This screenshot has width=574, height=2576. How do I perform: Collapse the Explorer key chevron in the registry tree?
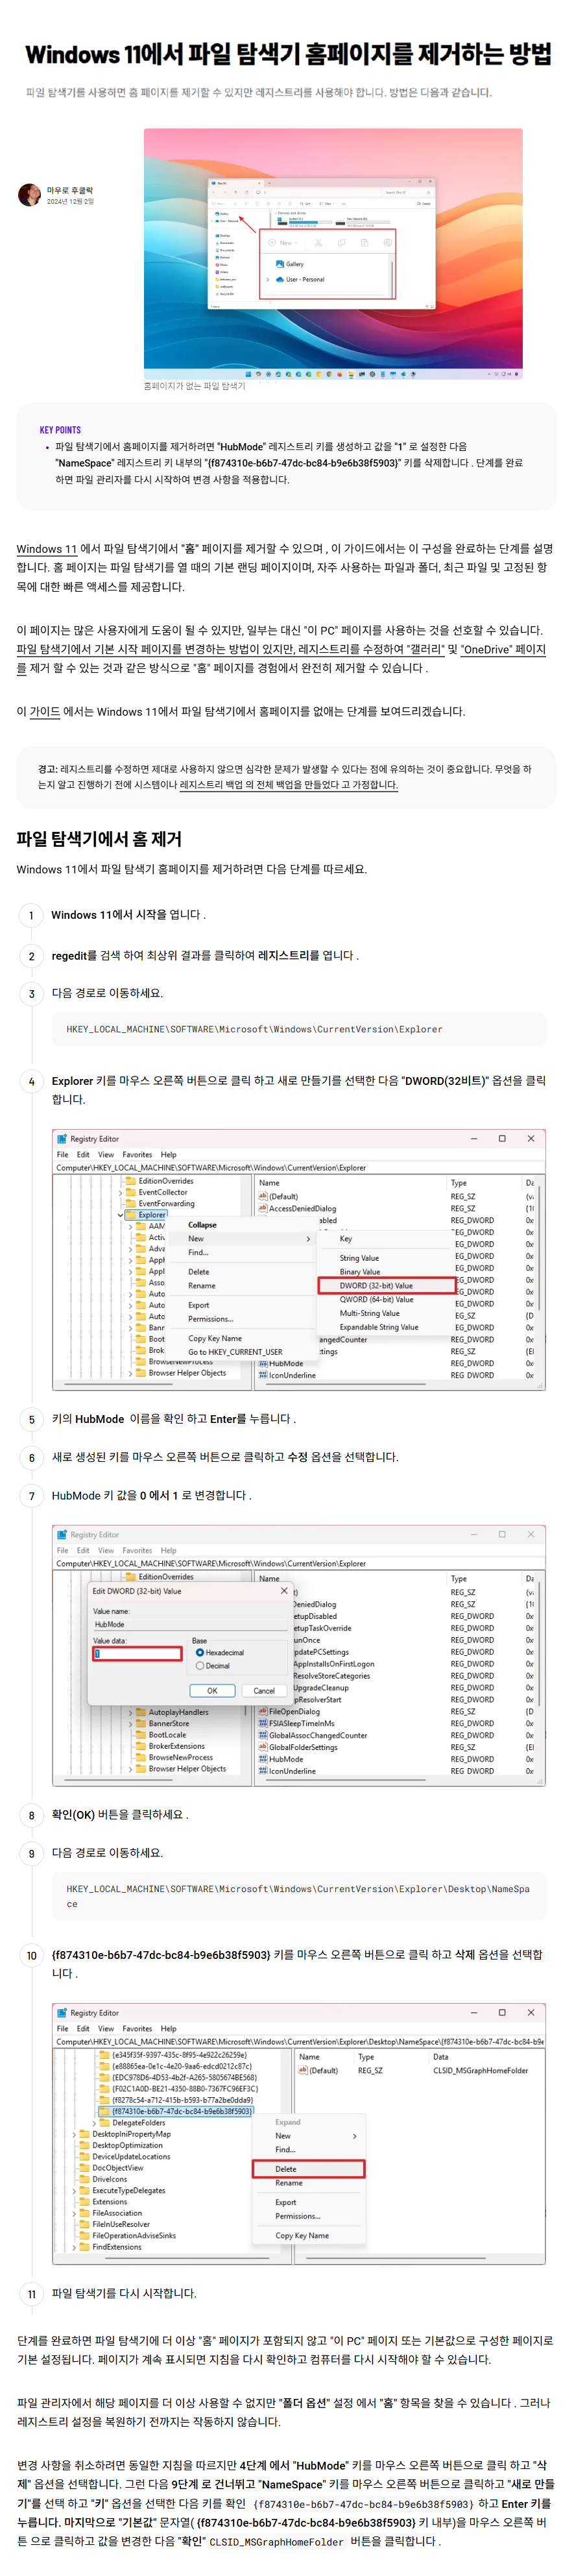pyautogui.click(x=121, y=1215)
